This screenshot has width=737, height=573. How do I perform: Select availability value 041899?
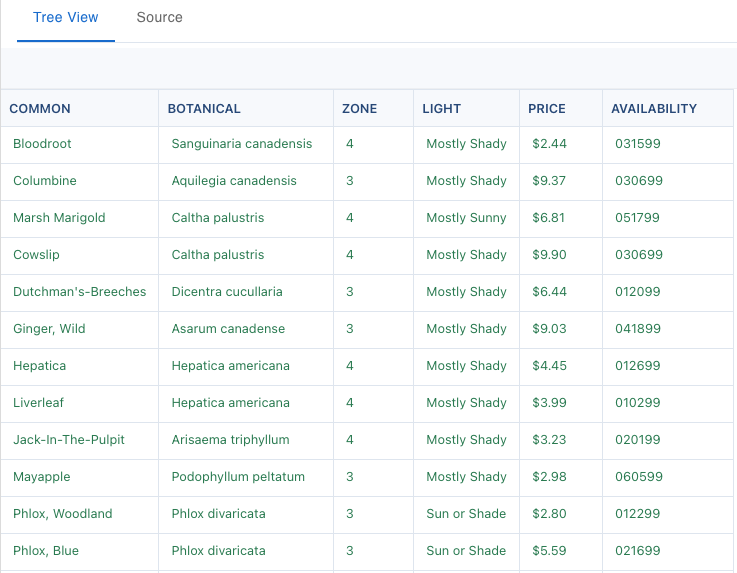coord(668,329)
